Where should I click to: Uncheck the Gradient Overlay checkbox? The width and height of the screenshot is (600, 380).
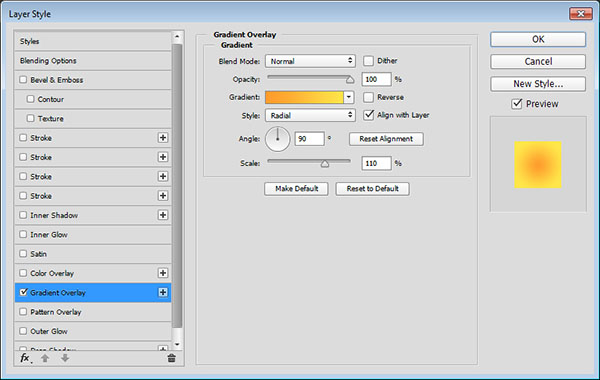(23, 292)
